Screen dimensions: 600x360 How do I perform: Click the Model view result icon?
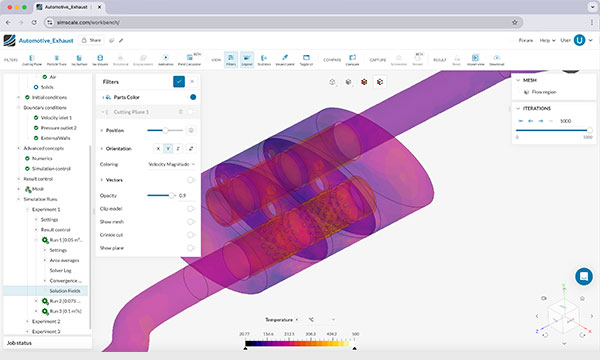point(475,60)
